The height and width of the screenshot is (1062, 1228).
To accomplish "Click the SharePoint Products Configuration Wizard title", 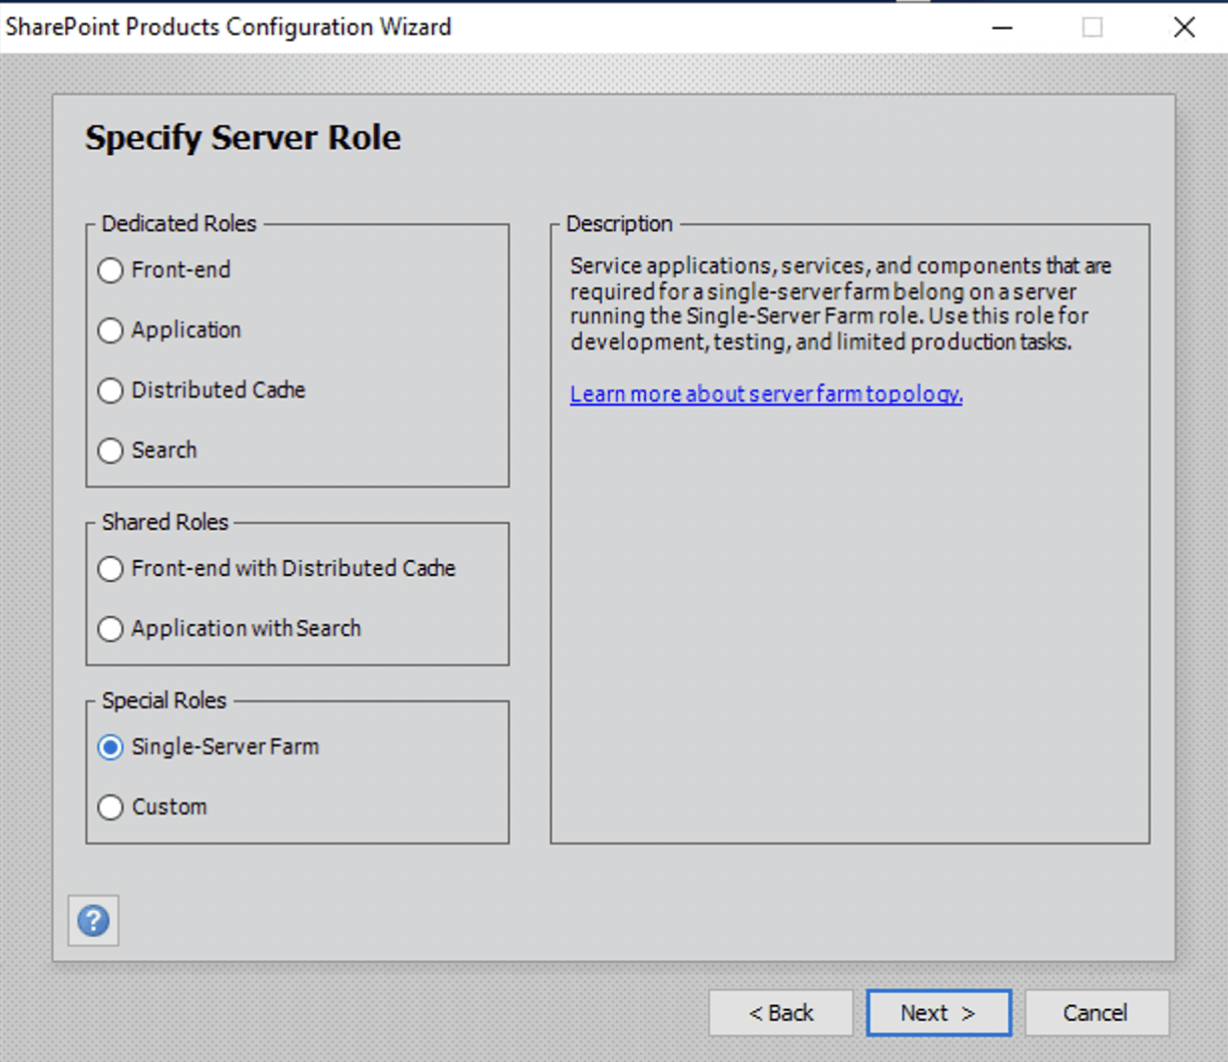I will point(228,27).
